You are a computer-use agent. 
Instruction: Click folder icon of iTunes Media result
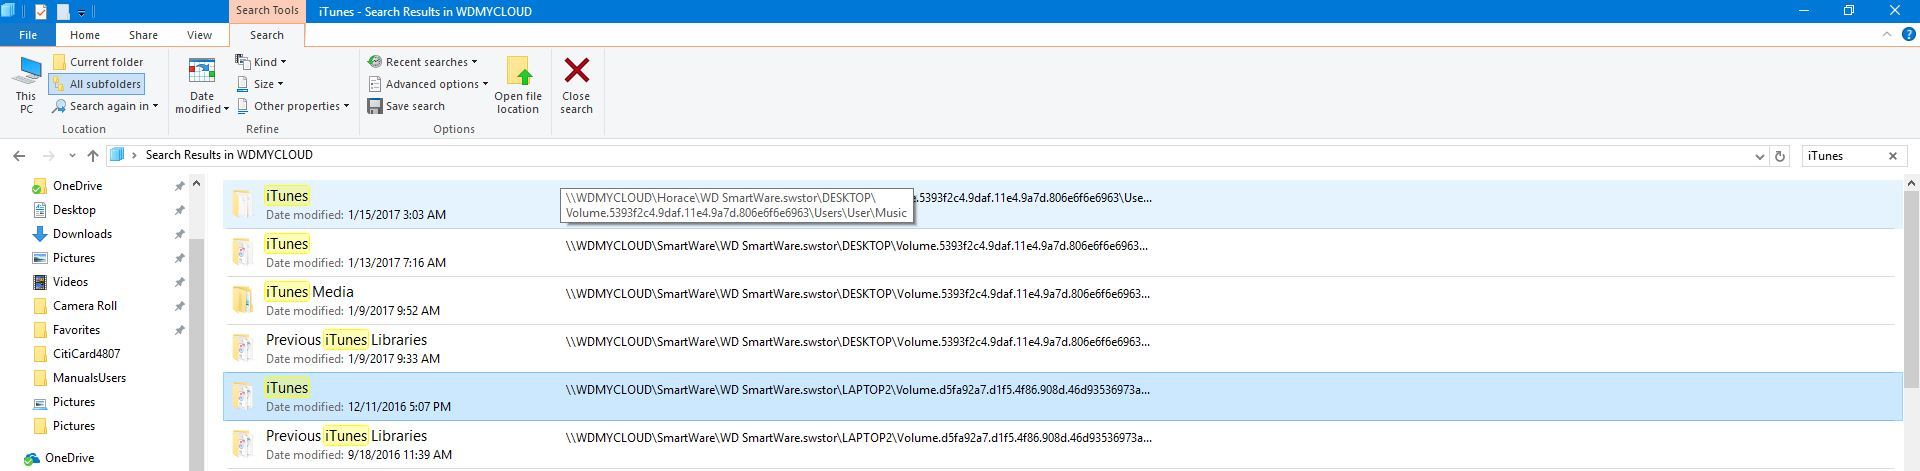coord(242,300)
